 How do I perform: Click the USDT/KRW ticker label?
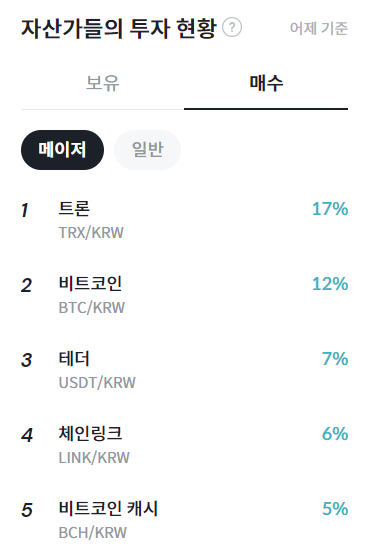[97, 383]
